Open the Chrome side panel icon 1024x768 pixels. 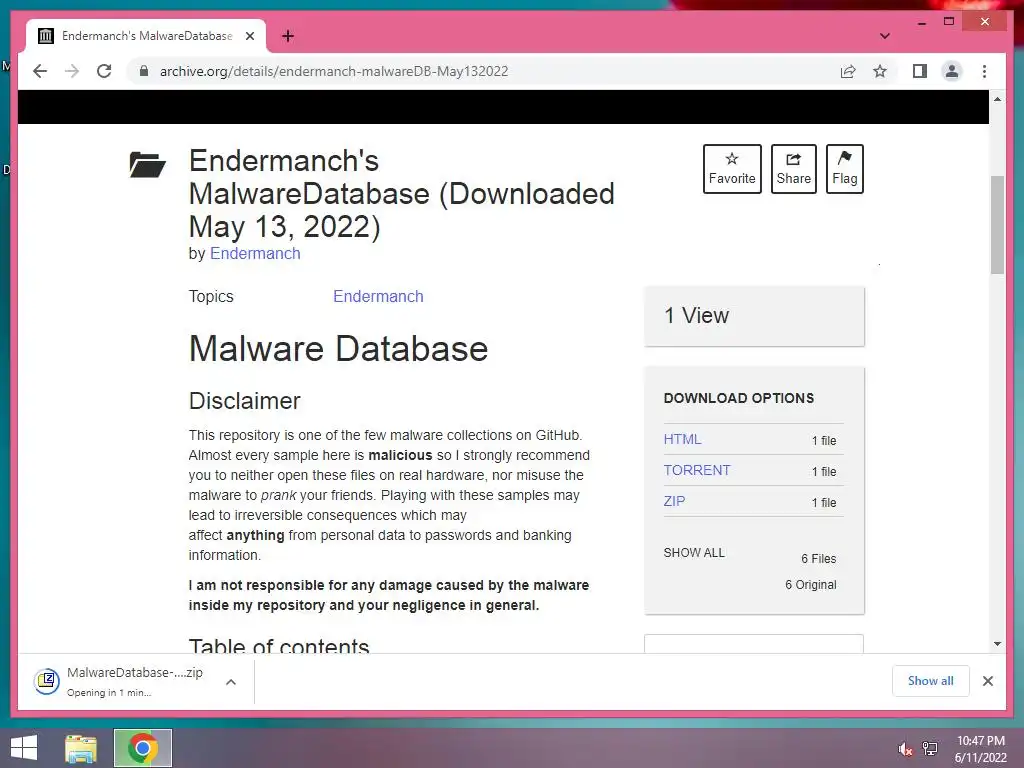click(920, 71)
